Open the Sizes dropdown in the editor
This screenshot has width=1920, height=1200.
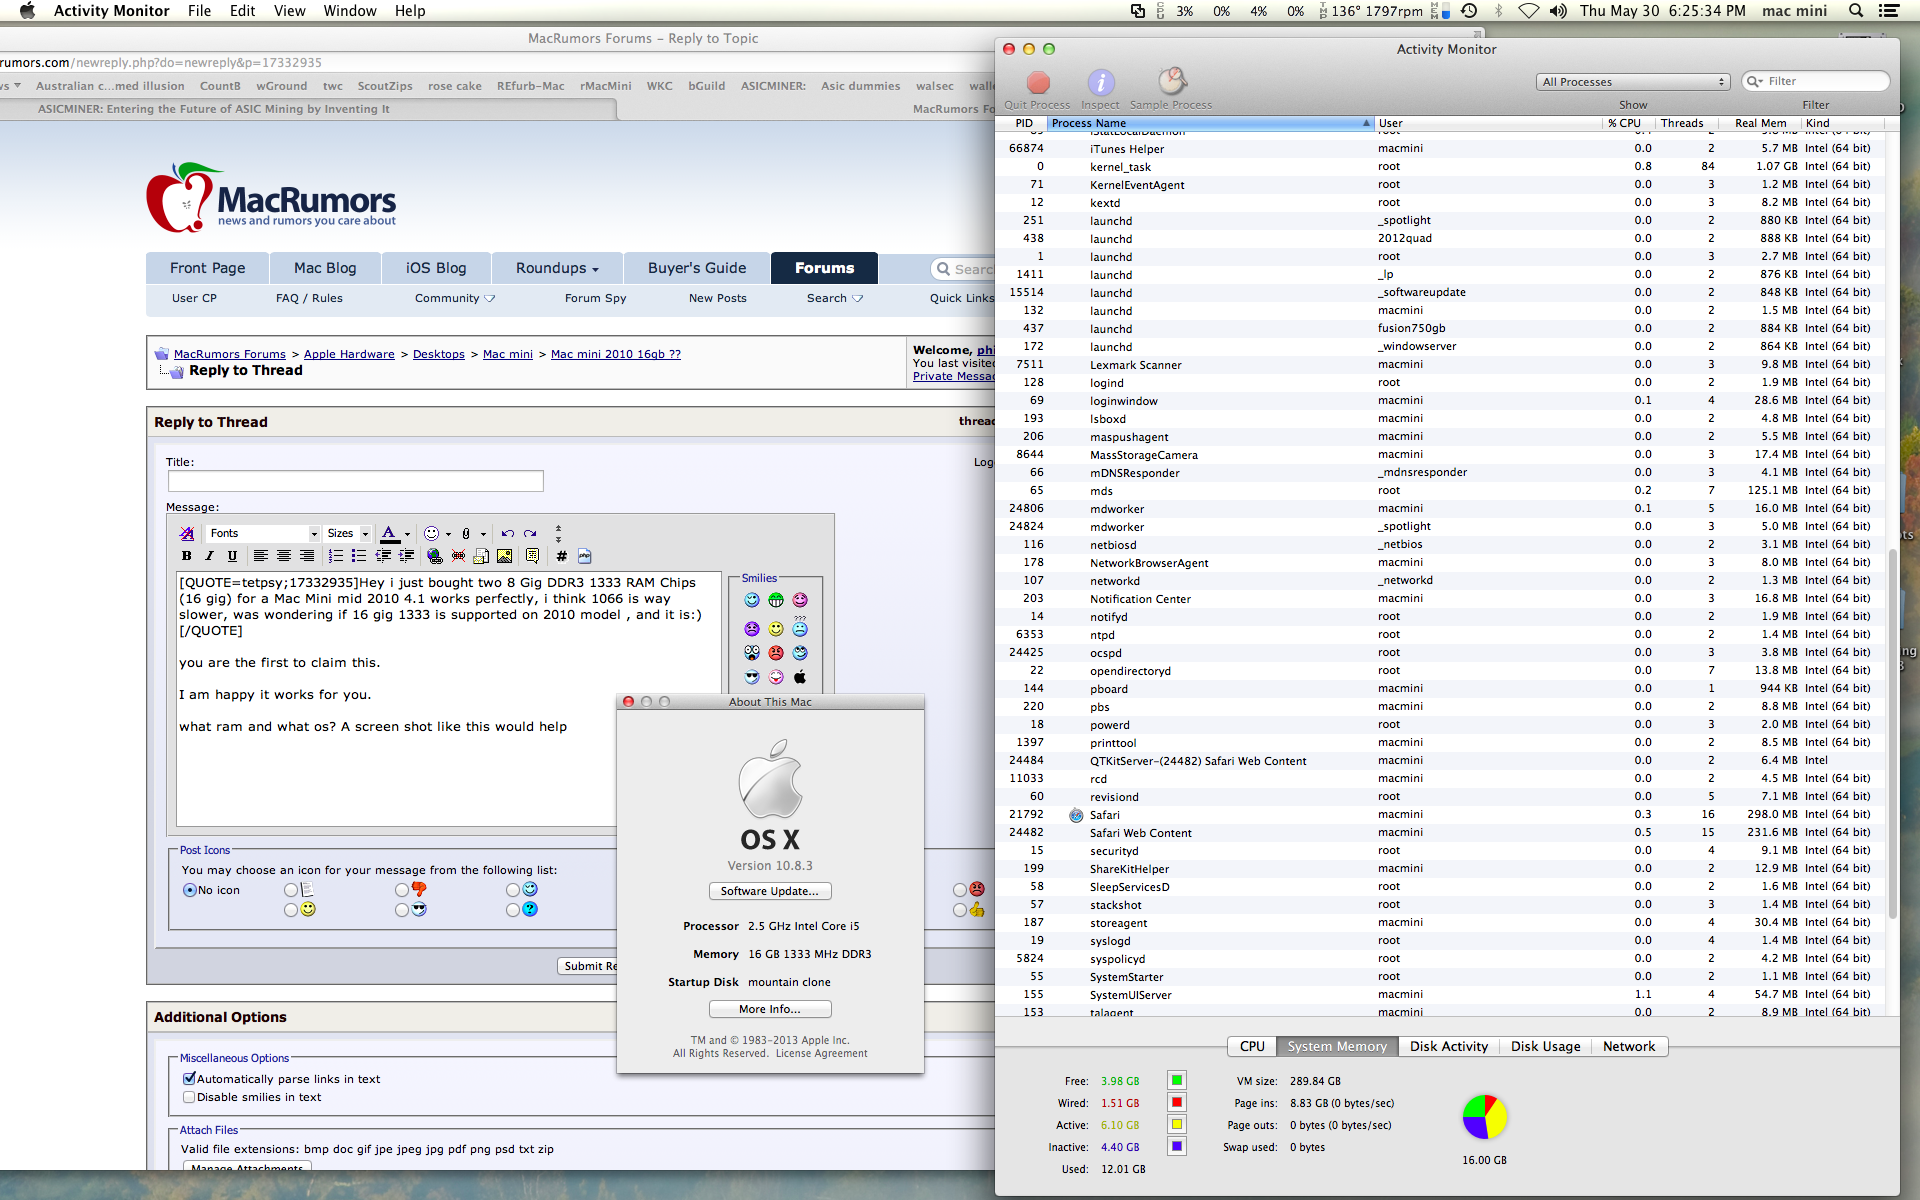(348, 534)
